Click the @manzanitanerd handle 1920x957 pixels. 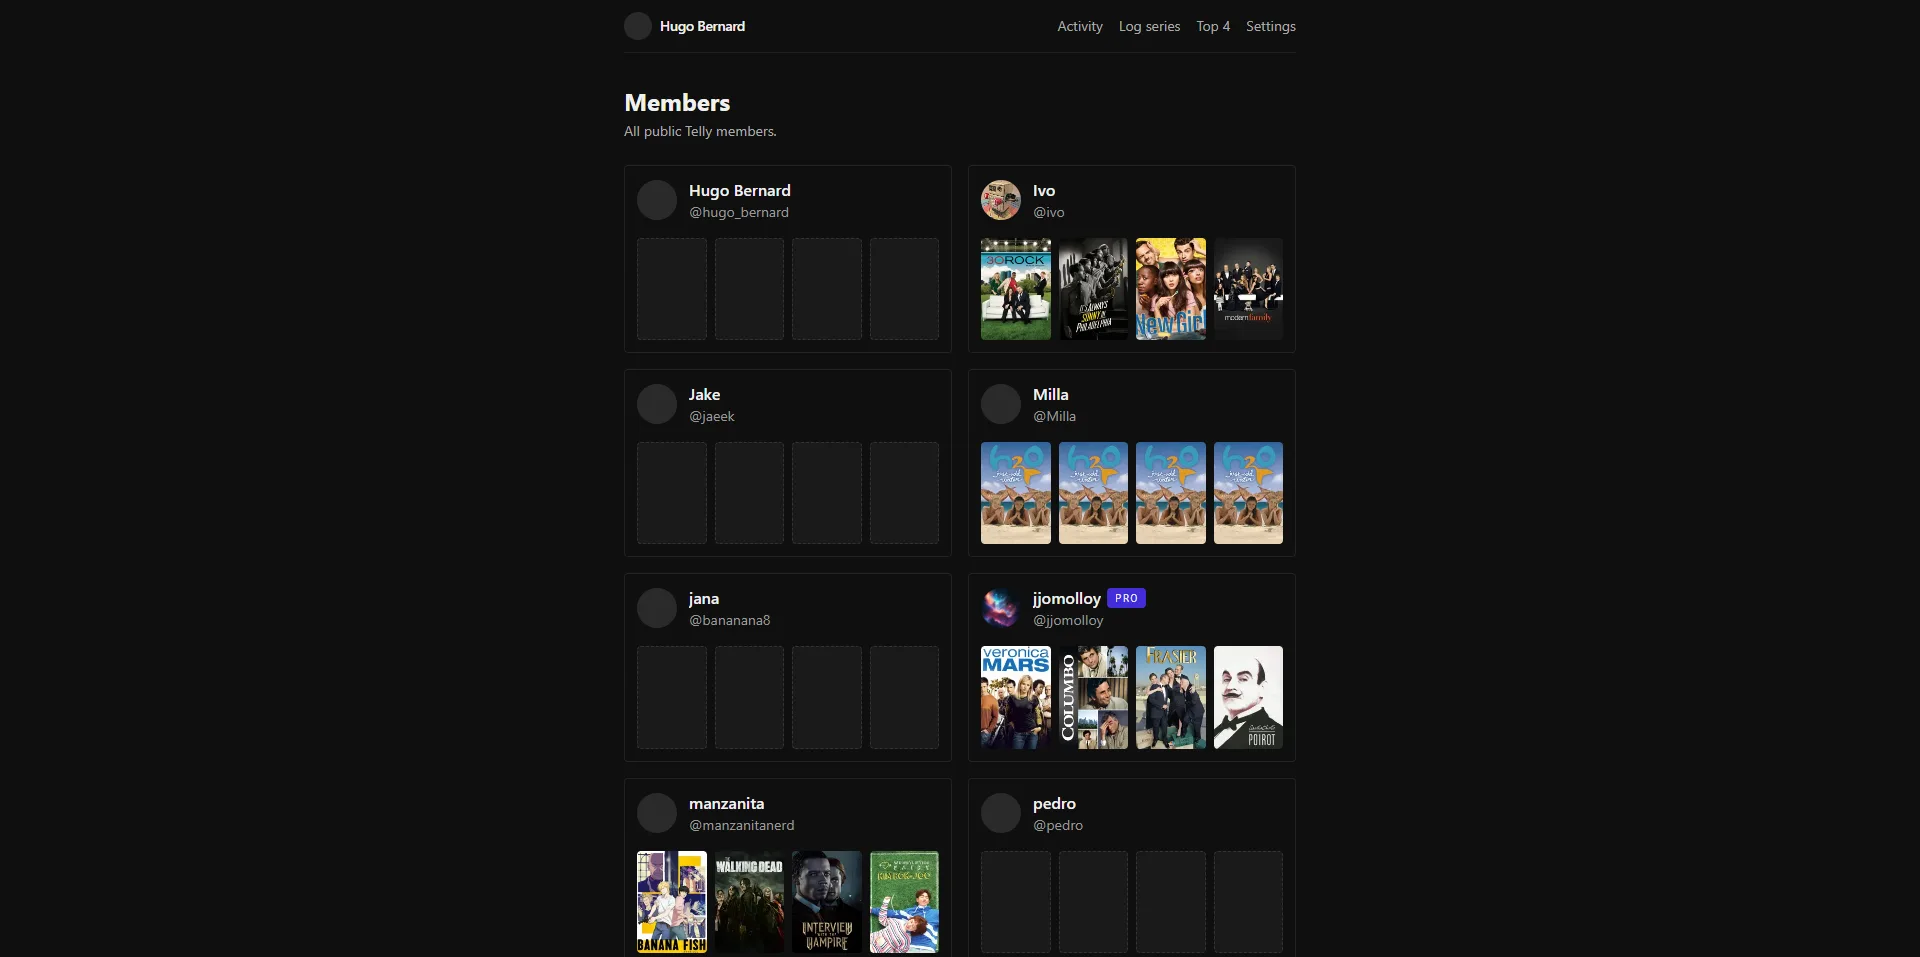(742, 825)
